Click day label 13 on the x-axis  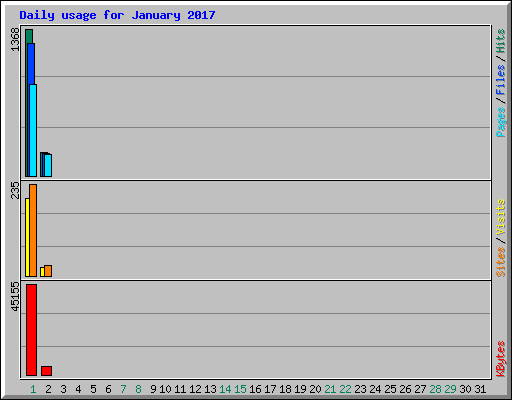pos(210,389)
